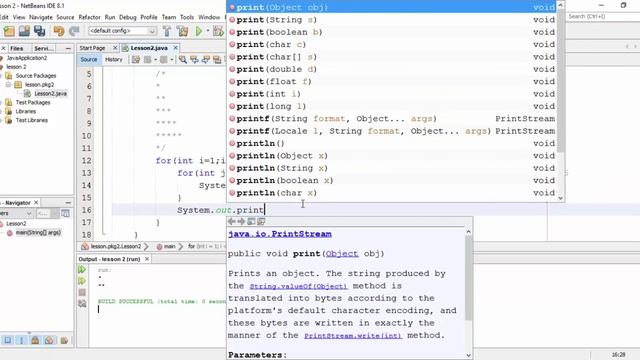
Task: Click the Find Selection magnifier icon in editor
Action: point(183,60)
